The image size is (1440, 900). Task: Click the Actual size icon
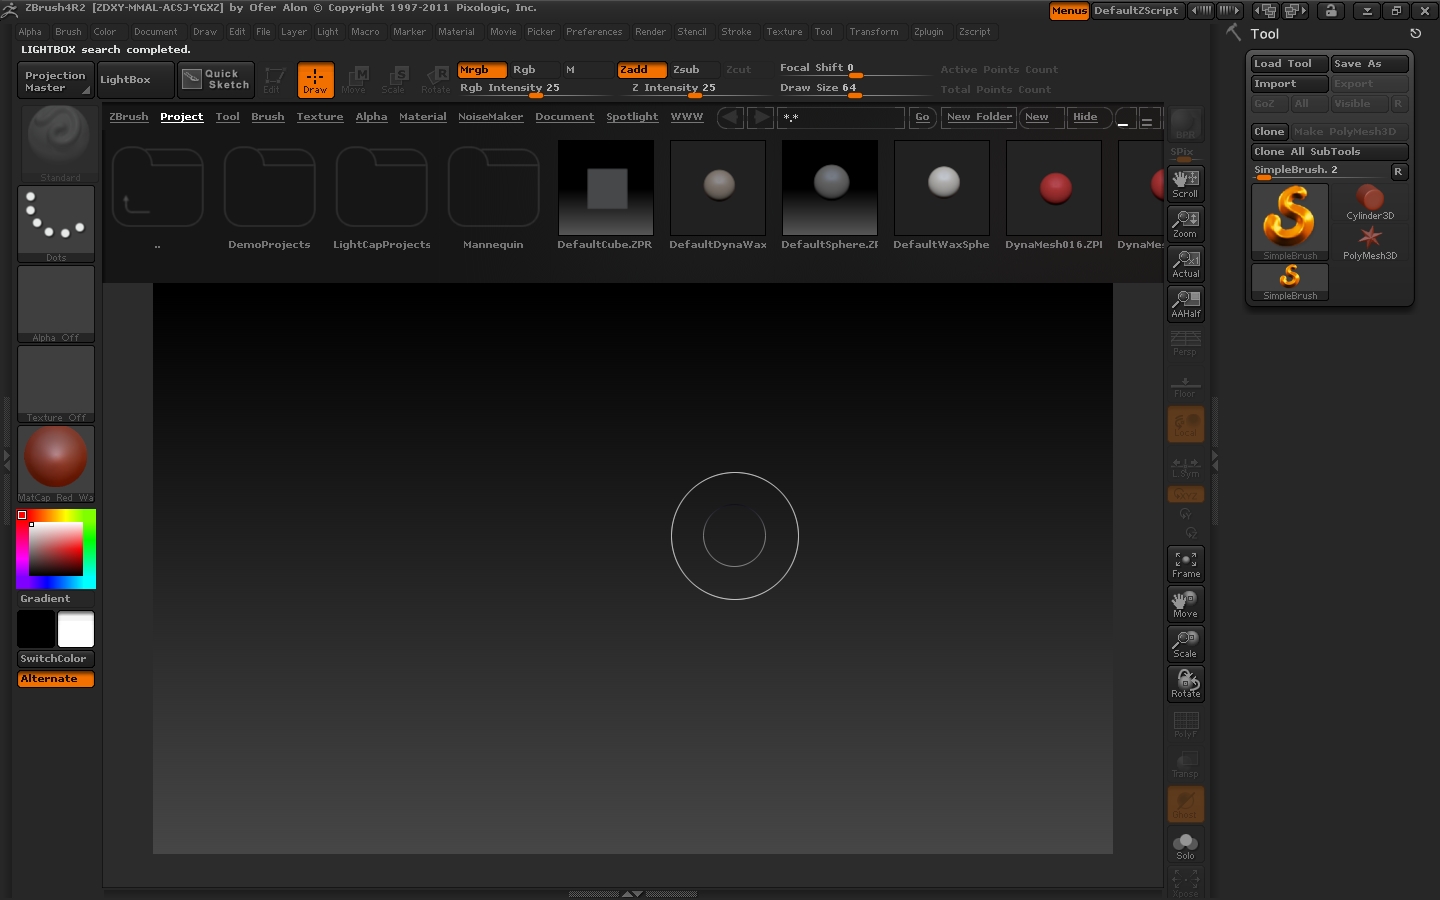pyautogui.click(x=1185, y=263)
